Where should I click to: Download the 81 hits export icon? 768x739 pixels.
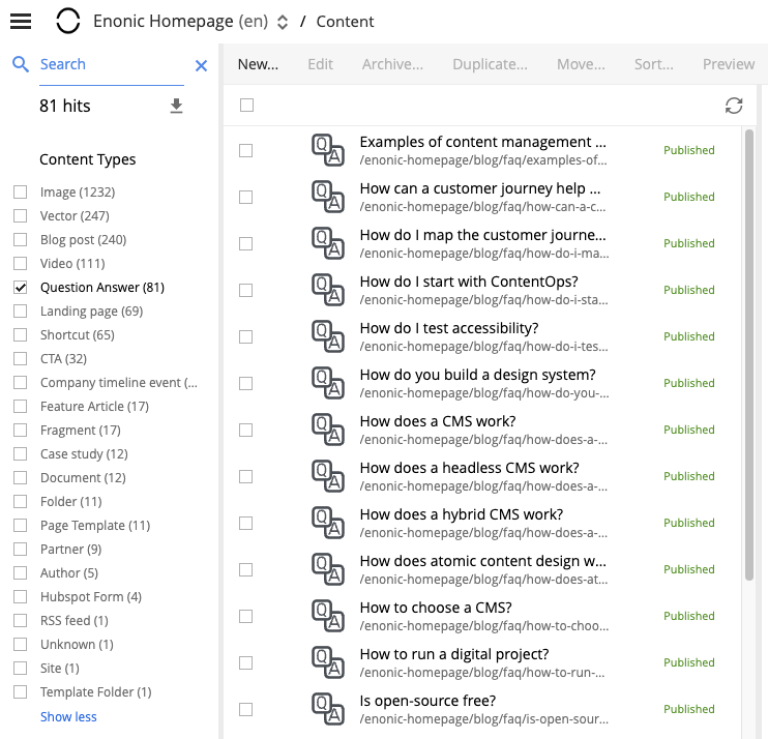(176, 105)
